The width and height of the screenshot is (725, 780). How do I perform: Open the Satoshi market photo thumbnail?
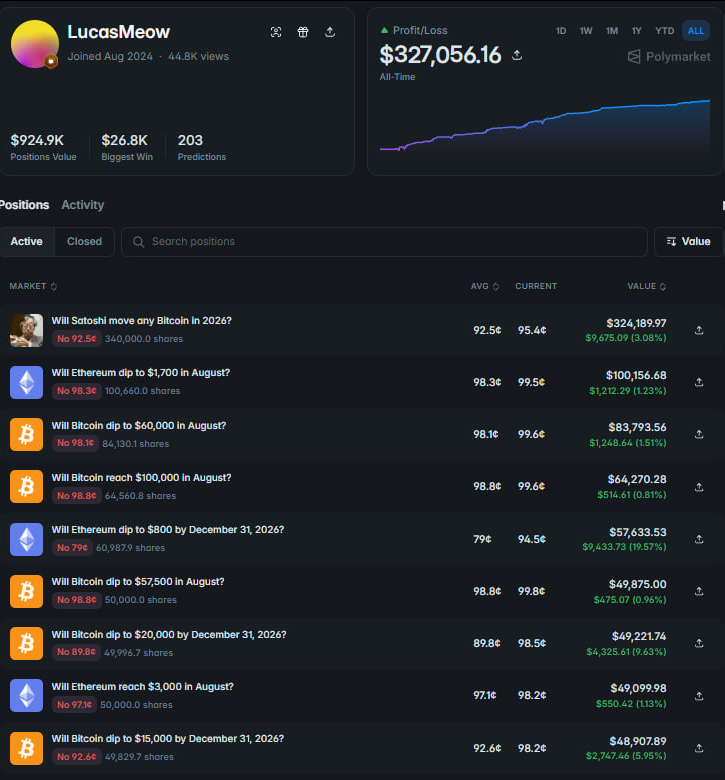pos(26,330)
